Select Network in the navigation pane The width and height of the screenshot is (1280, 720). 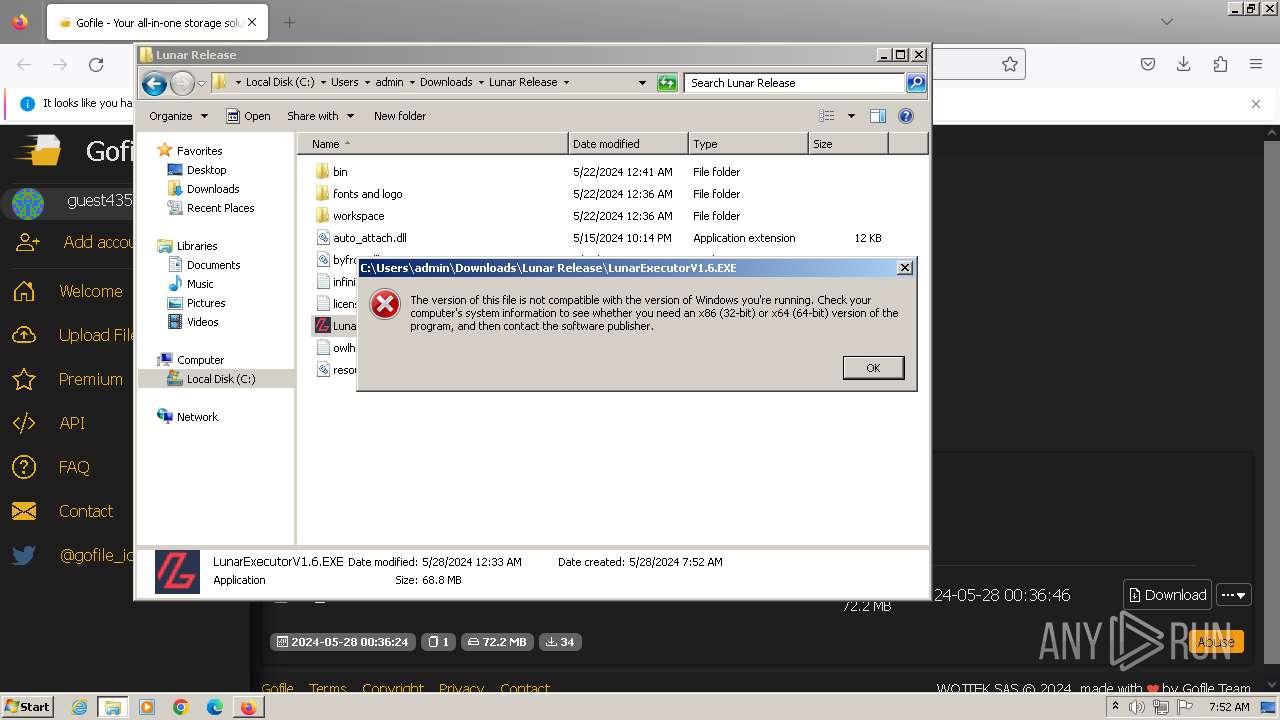197,417
